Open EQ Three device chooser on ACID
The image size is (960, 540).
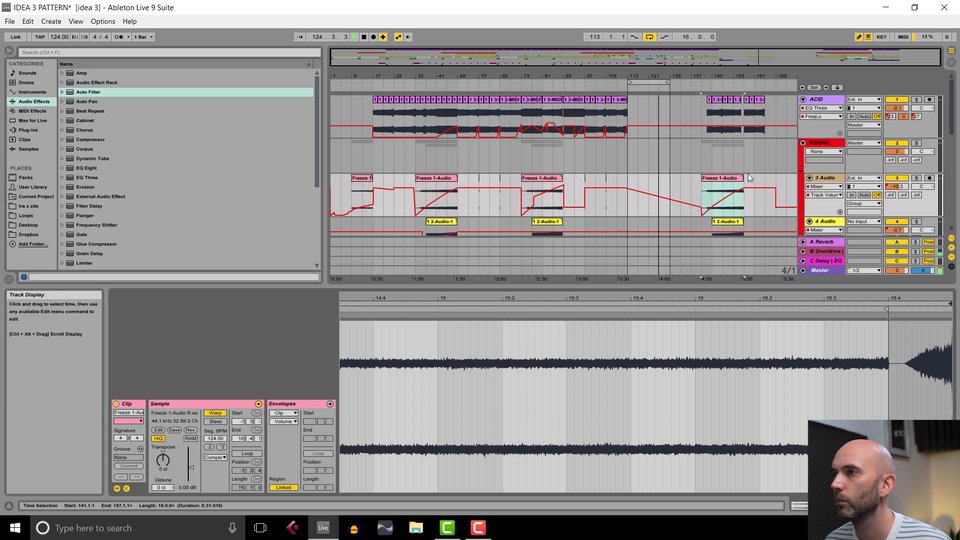pos(823,108)
